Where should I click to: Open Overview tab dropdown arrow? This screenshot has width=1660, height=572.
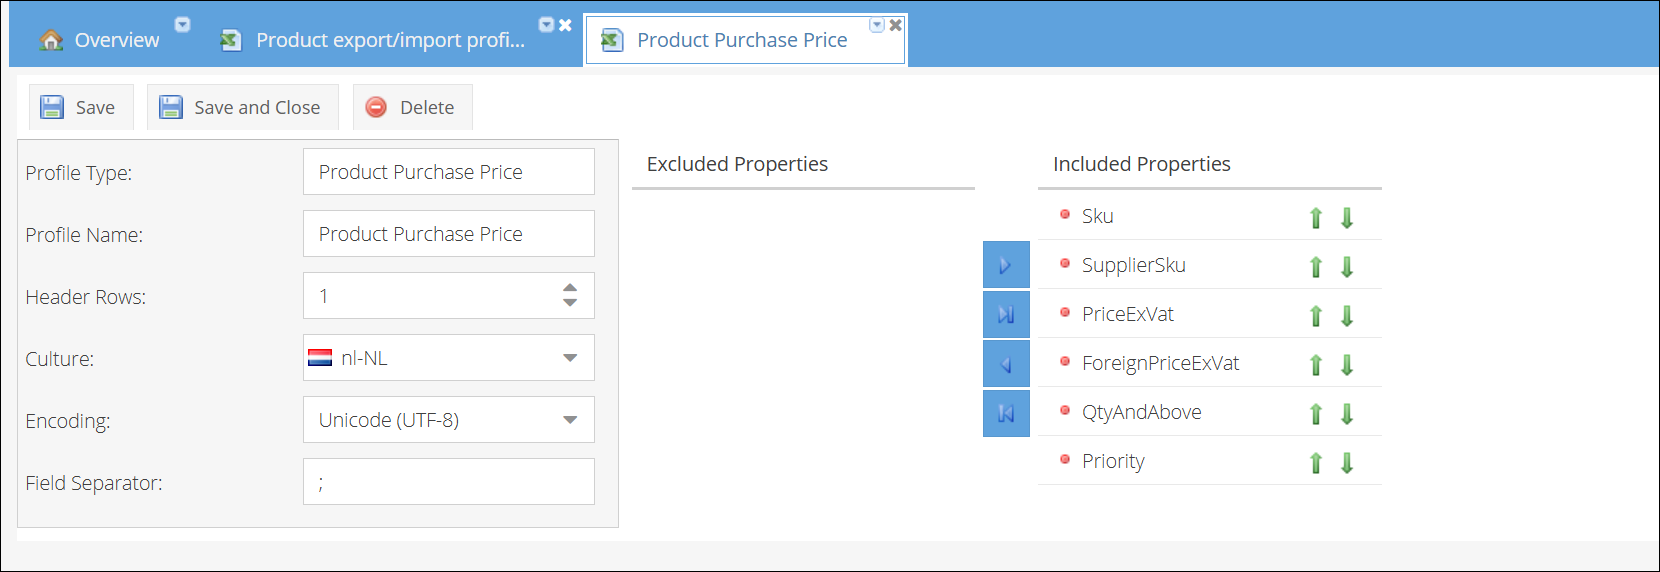(x=182, y=25)
